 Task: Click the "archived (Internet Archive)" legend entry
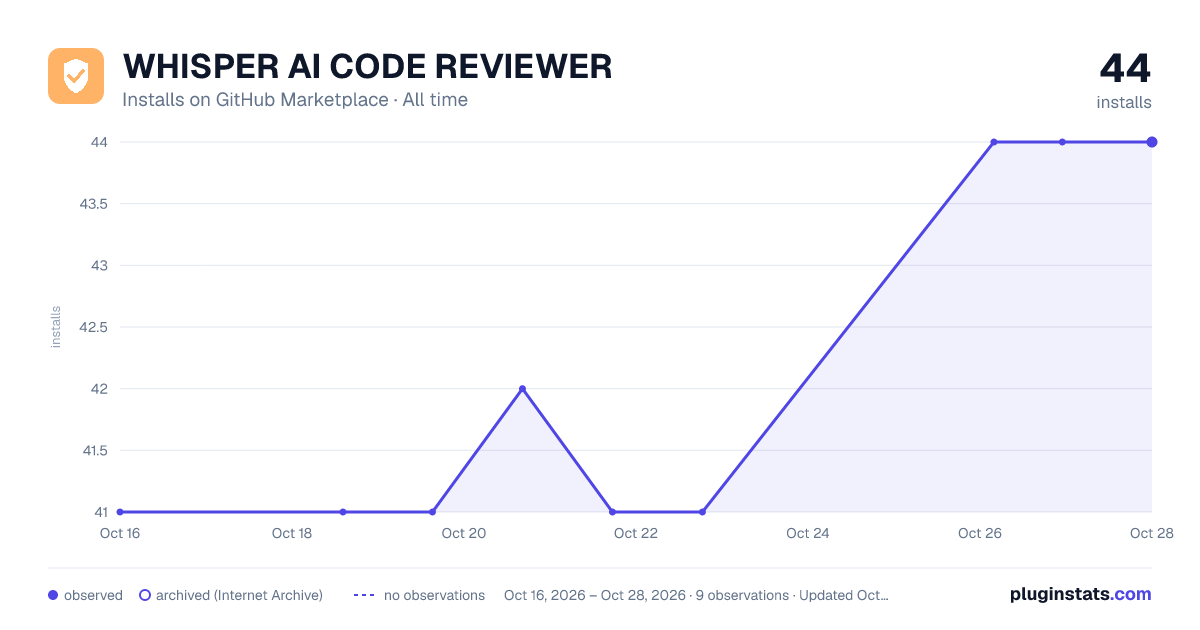pos(230,595)
